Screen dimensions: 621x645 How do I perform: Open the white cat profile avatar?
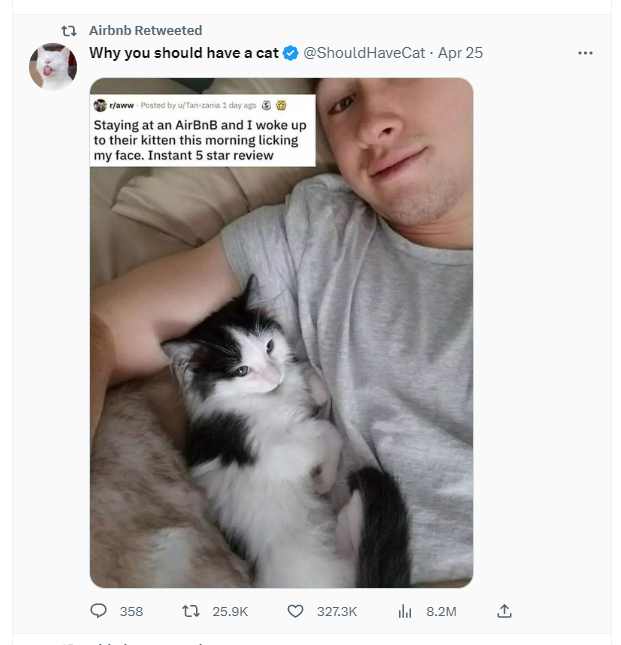click(x=53, y=67)
